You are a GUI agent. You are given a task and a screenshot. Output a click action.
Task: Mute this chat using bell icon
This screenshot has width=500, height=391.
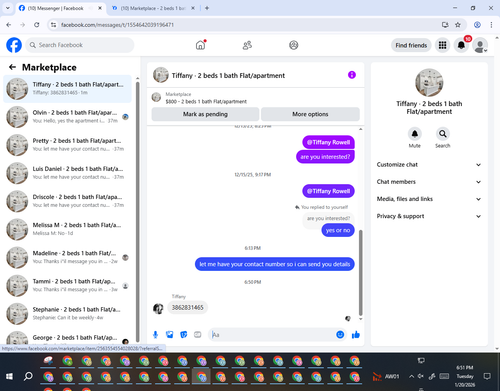(415, 134)
